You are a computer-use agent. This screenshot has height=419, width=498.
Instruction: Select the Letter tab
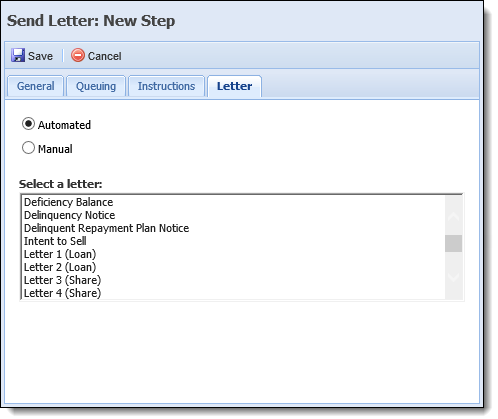pos(234,86)
